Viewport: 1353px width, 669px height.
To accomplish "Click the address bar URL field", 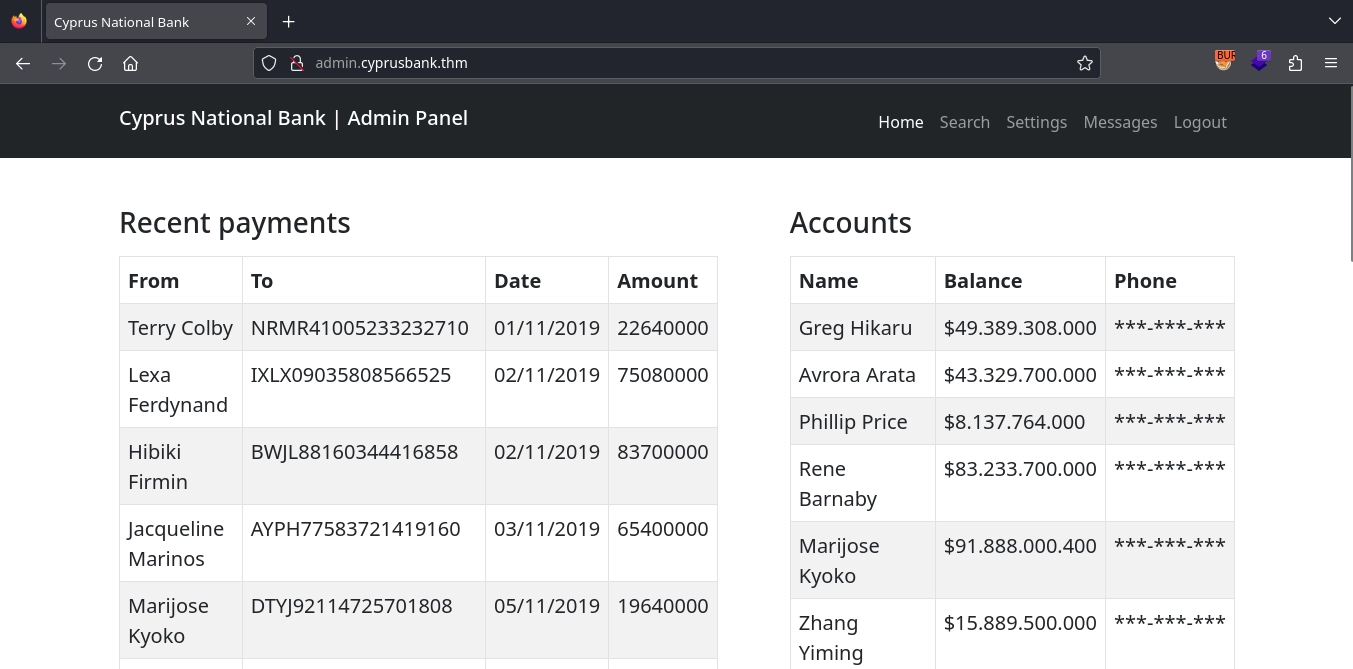I will coord(680,63).
